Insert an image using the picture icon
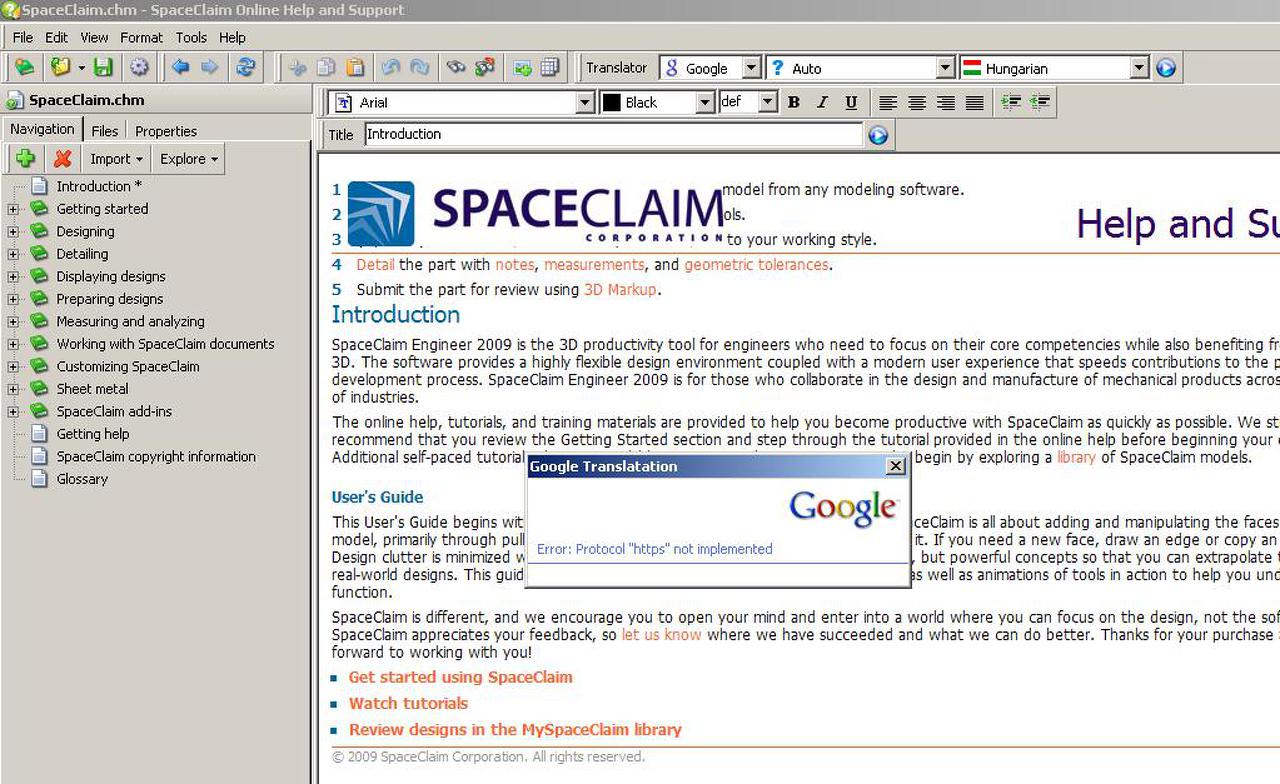Screen dimensions: 1280x784 tap(522, 68)
